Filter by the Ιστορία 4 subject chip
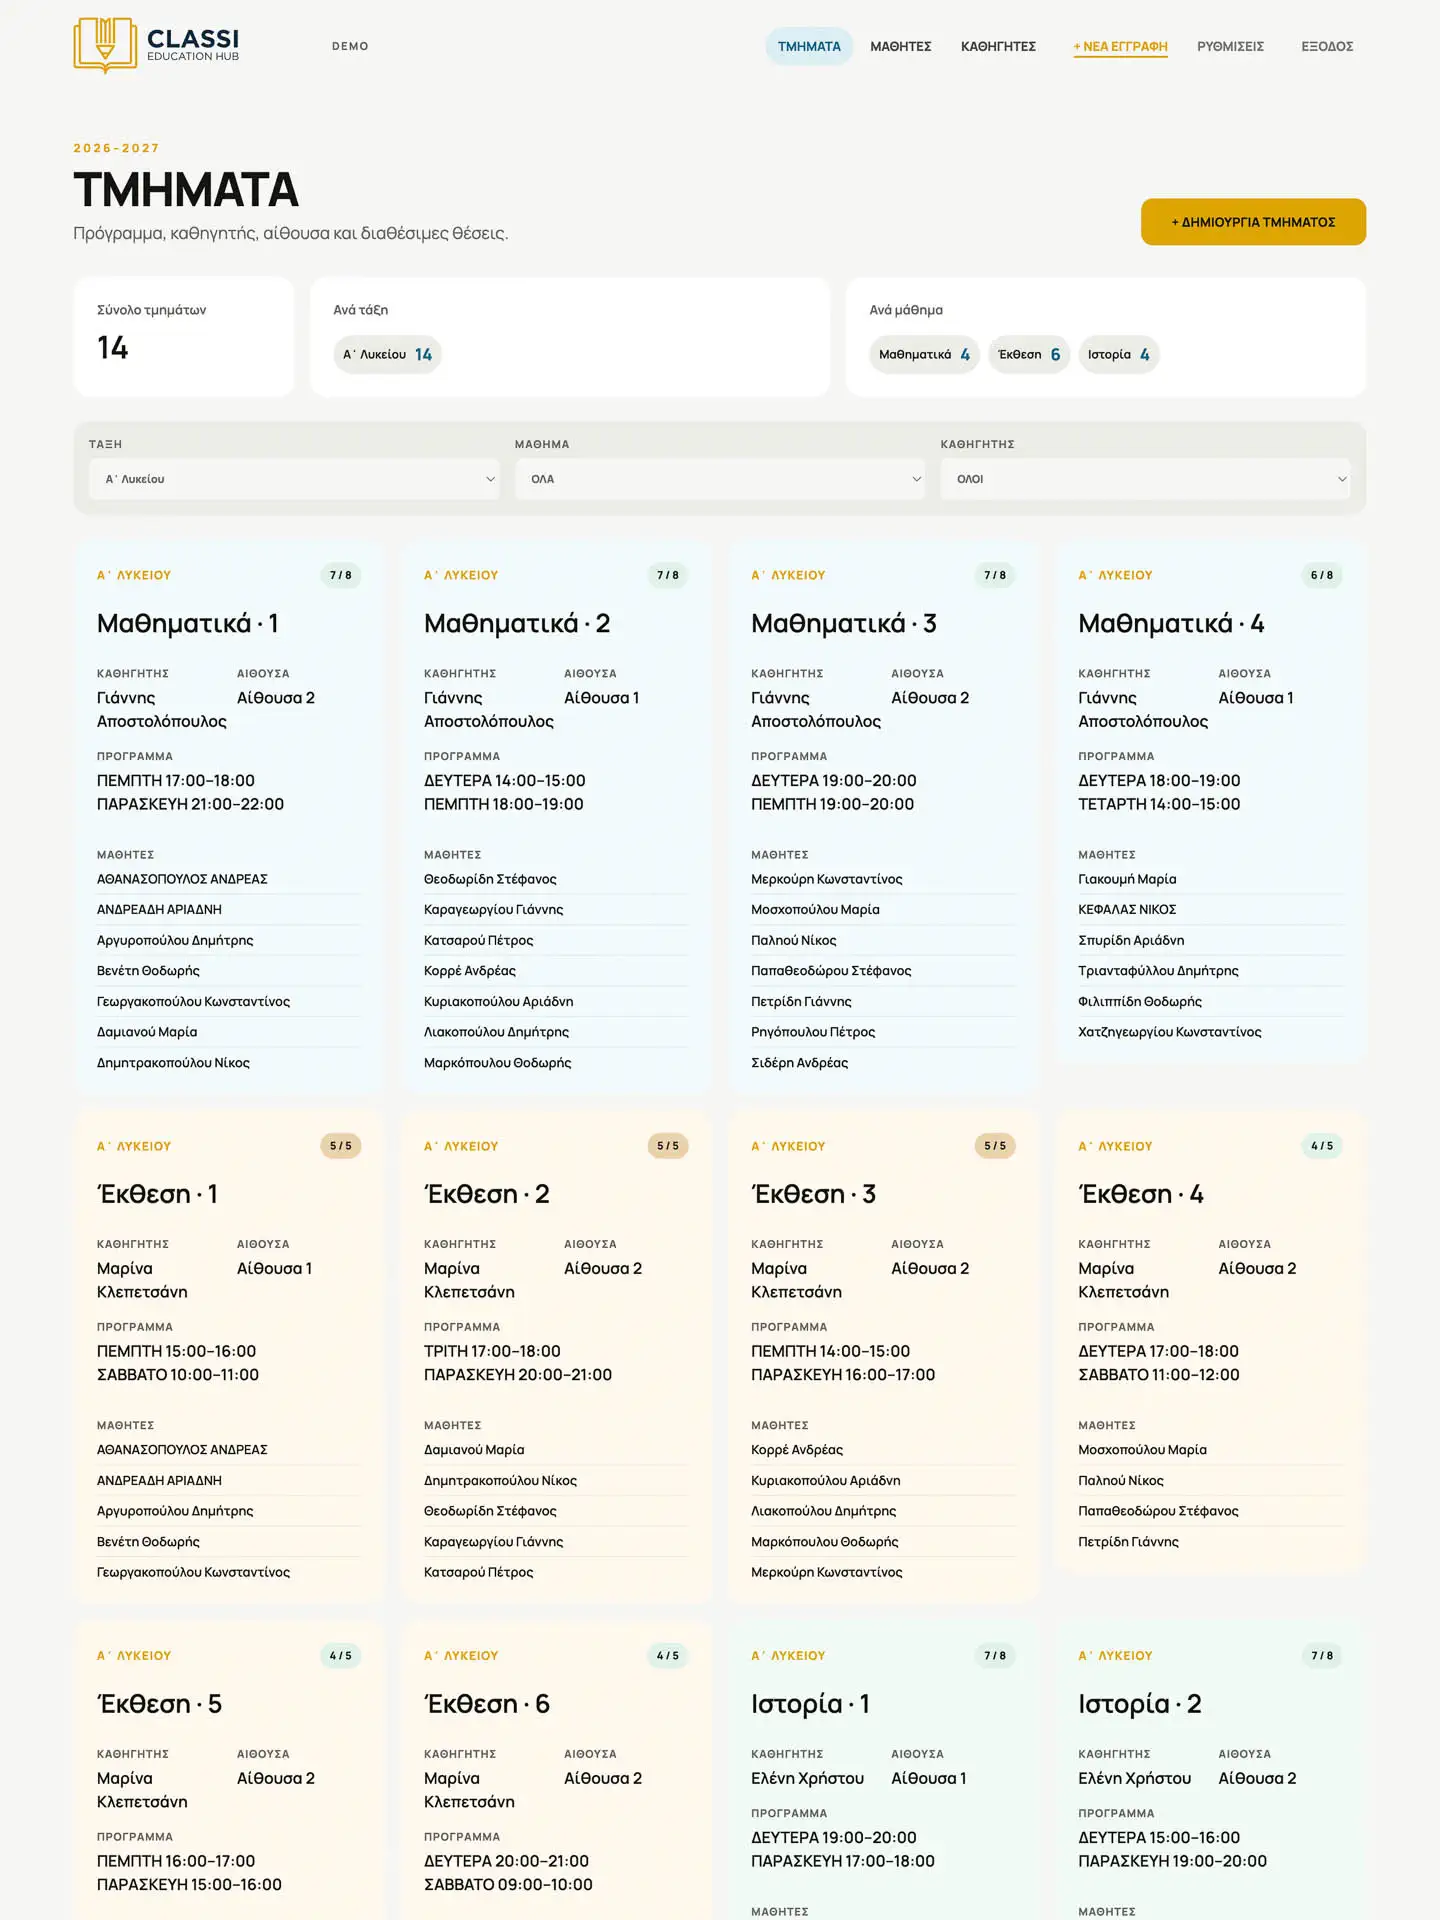The image size is (1440, 1920). 1119,354
